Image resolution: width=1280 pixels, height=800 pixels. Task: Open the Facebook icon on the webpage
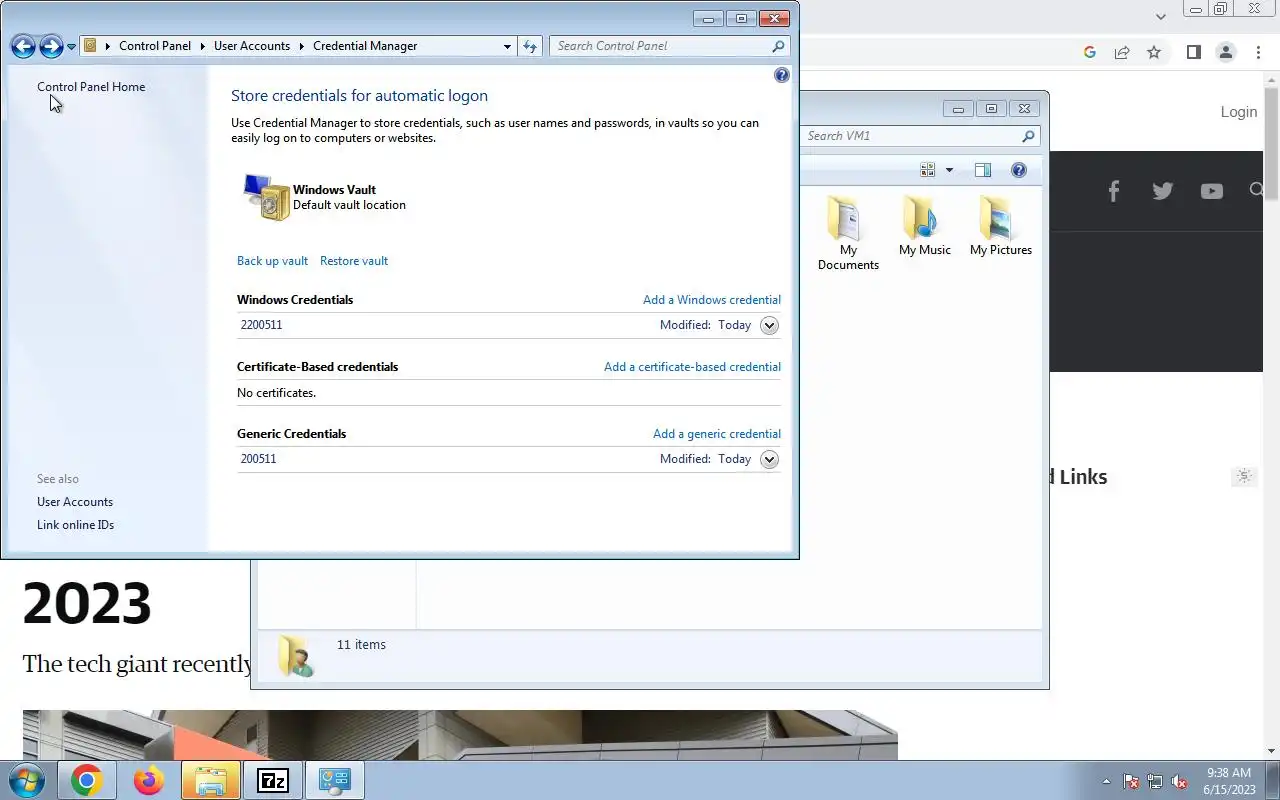pos(1114,191)
